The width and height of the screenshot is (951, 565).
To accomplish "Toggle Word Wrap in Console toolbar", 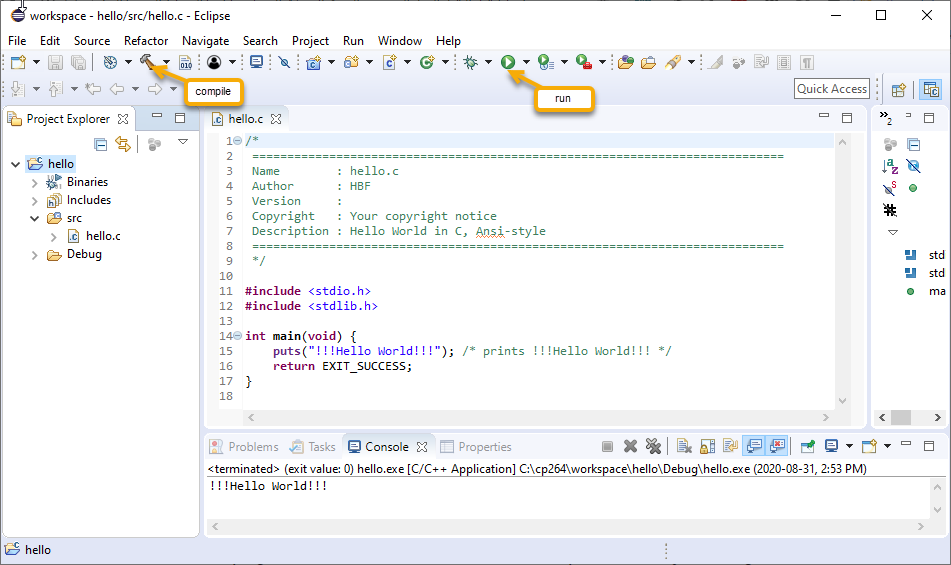I will click(x=731, y=446).
